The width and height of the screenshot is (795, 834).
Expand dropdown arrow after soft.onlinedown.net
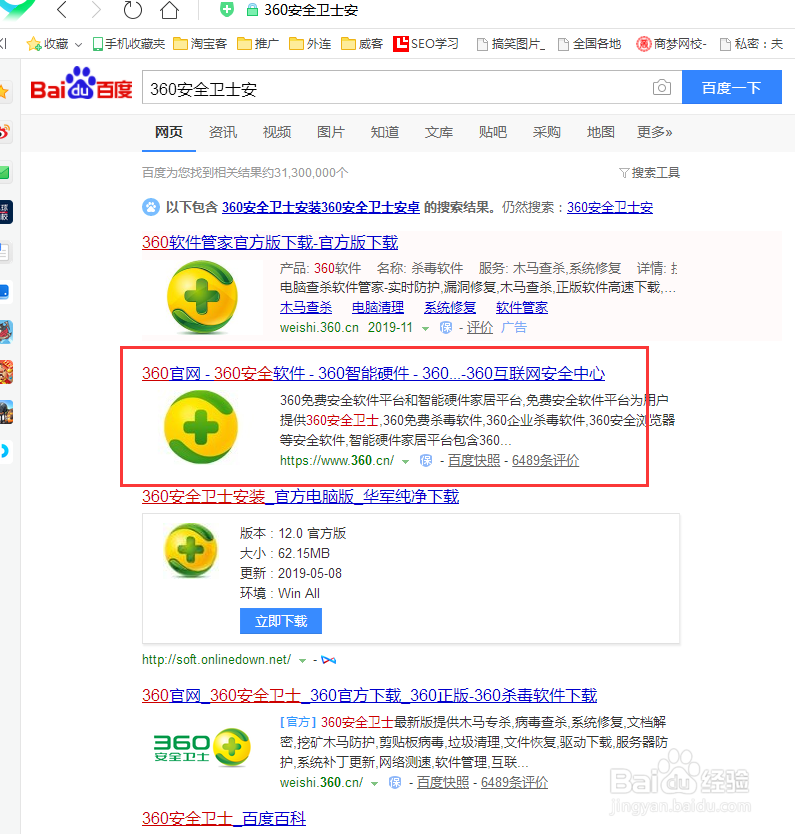point(303,661)
